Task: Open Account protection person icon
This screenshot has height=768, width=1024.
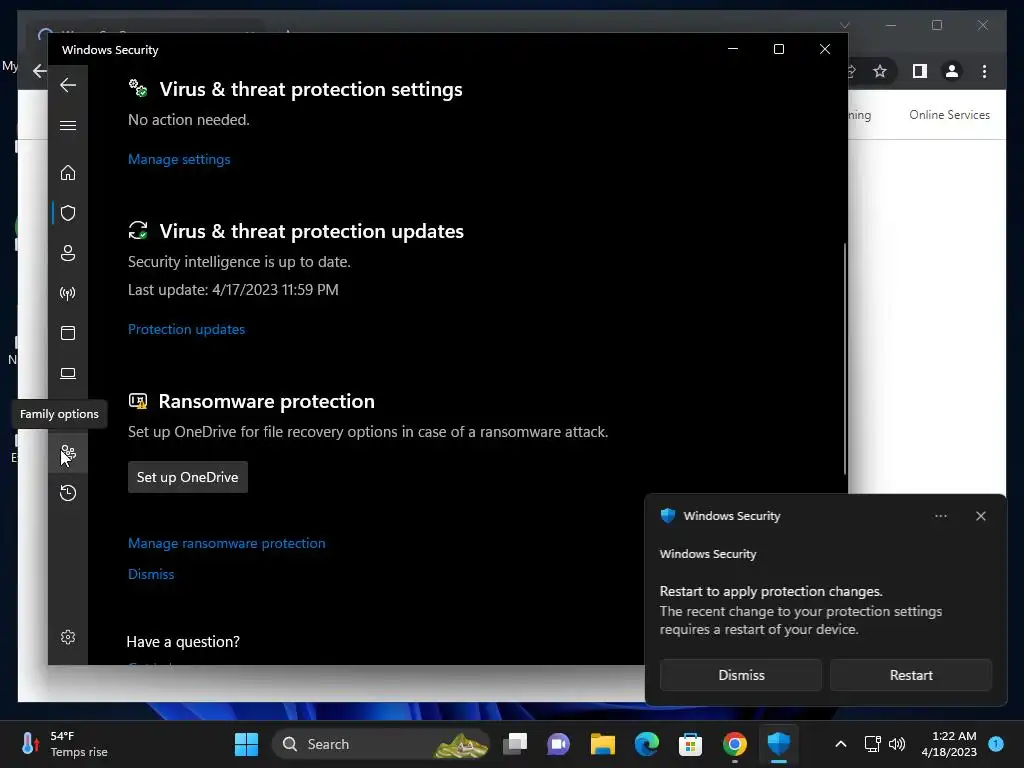Action: coord(68,253)
